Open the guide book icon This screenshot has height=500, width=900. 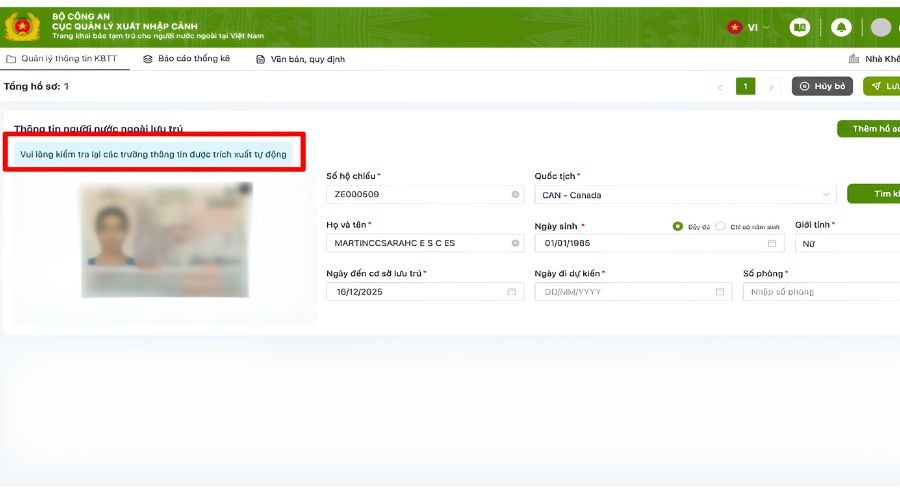point(799,27)
